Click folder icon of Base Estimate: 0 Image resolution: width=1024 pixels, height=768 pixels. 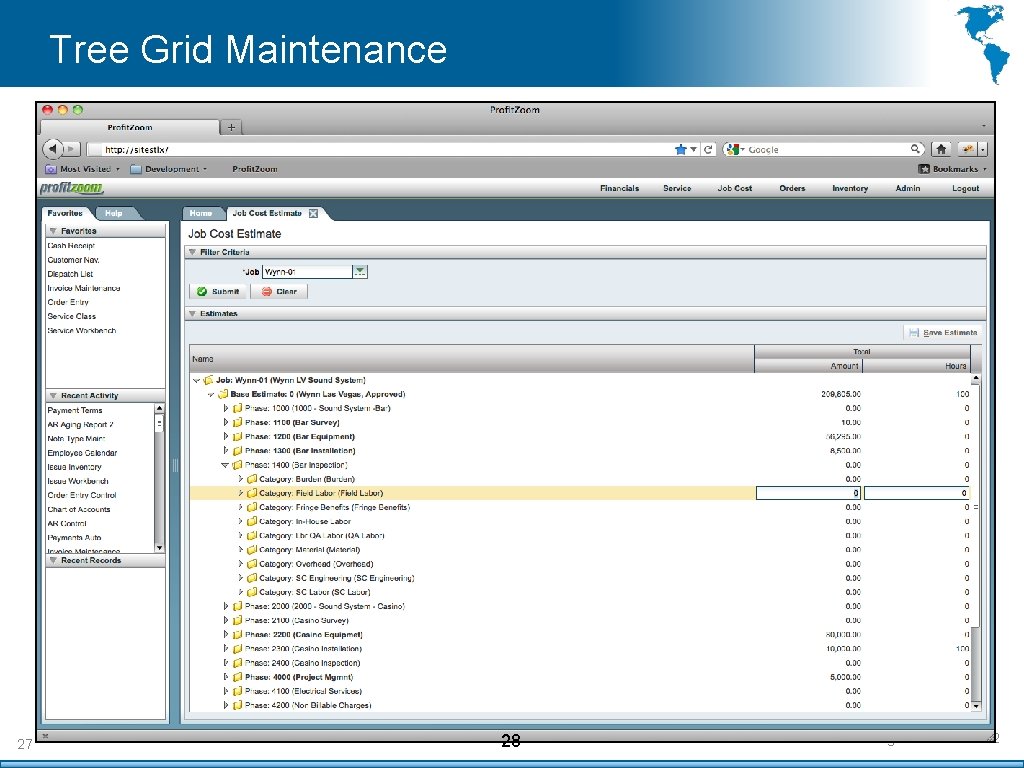click(223, 394)
